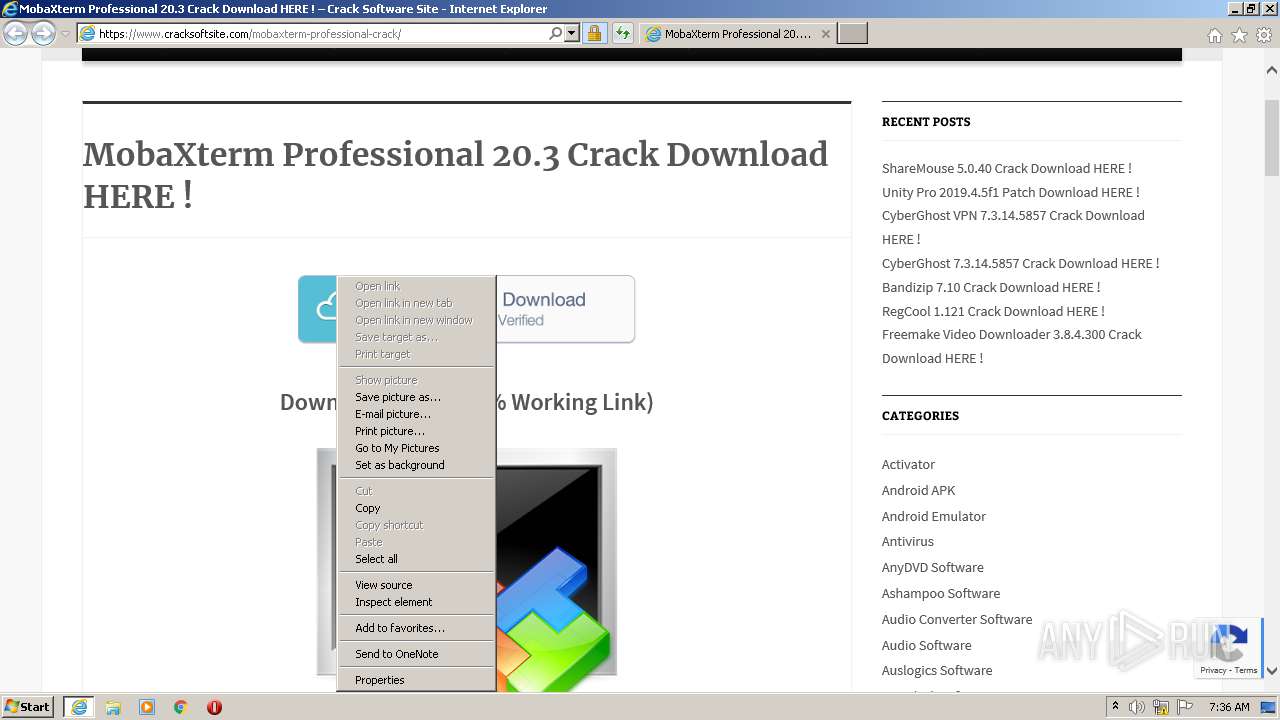This screenshot has width=1280, height=720.
Task: Refresh the page with the green arrows icon
Action: (x=623, y=34)
